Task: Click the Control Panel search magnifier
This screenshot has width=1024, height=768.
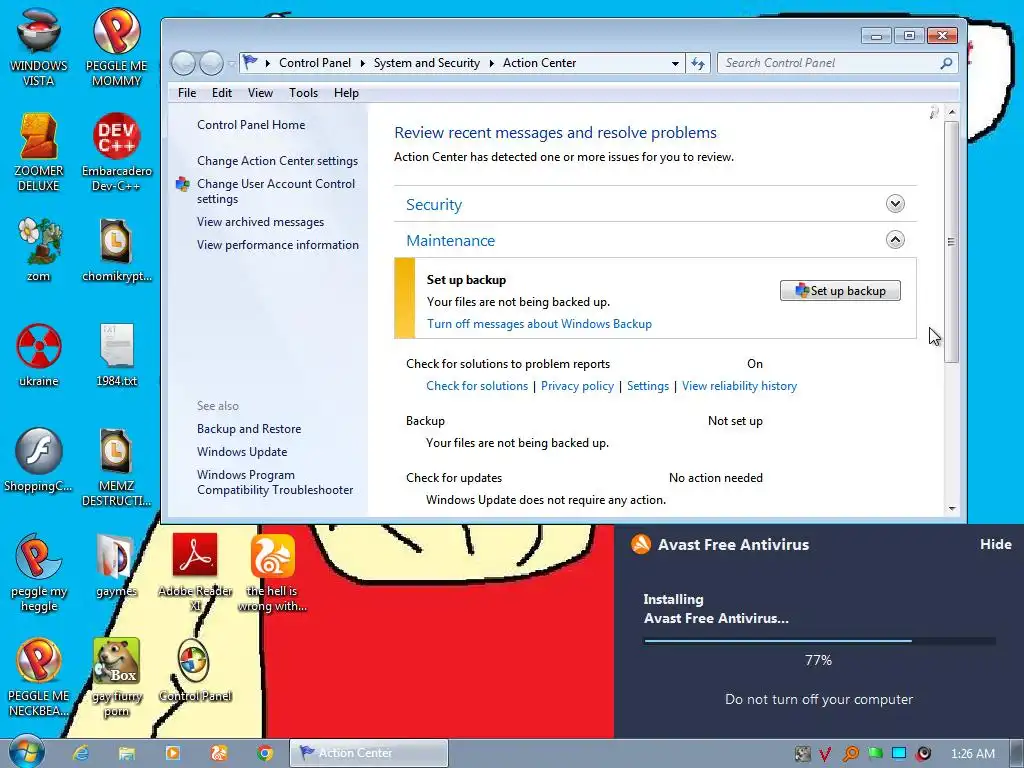Action: tap(946, 63)
